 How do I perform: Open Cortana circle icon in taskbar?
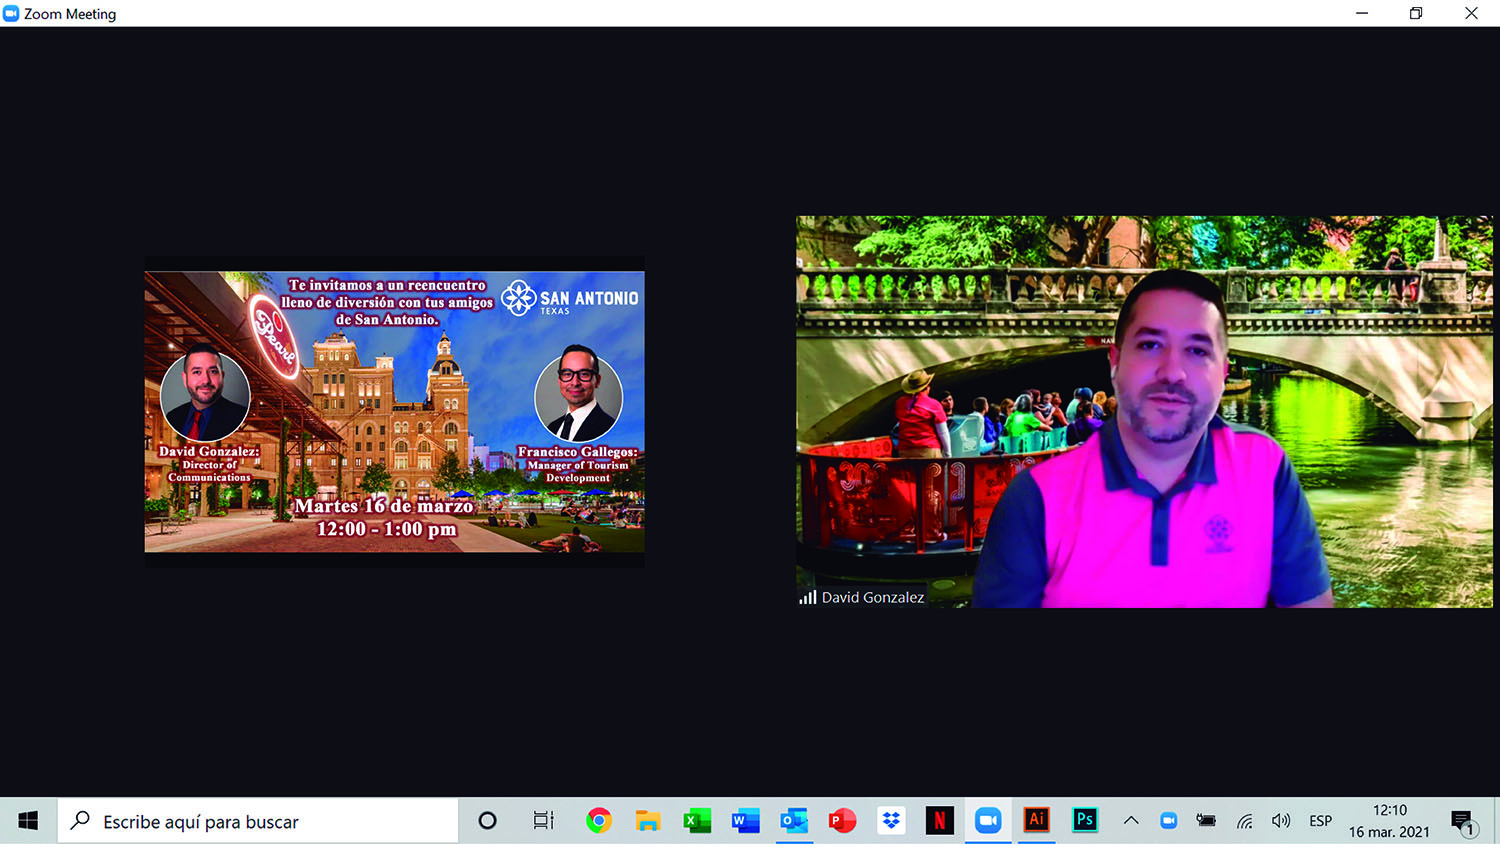click(487, 821)
